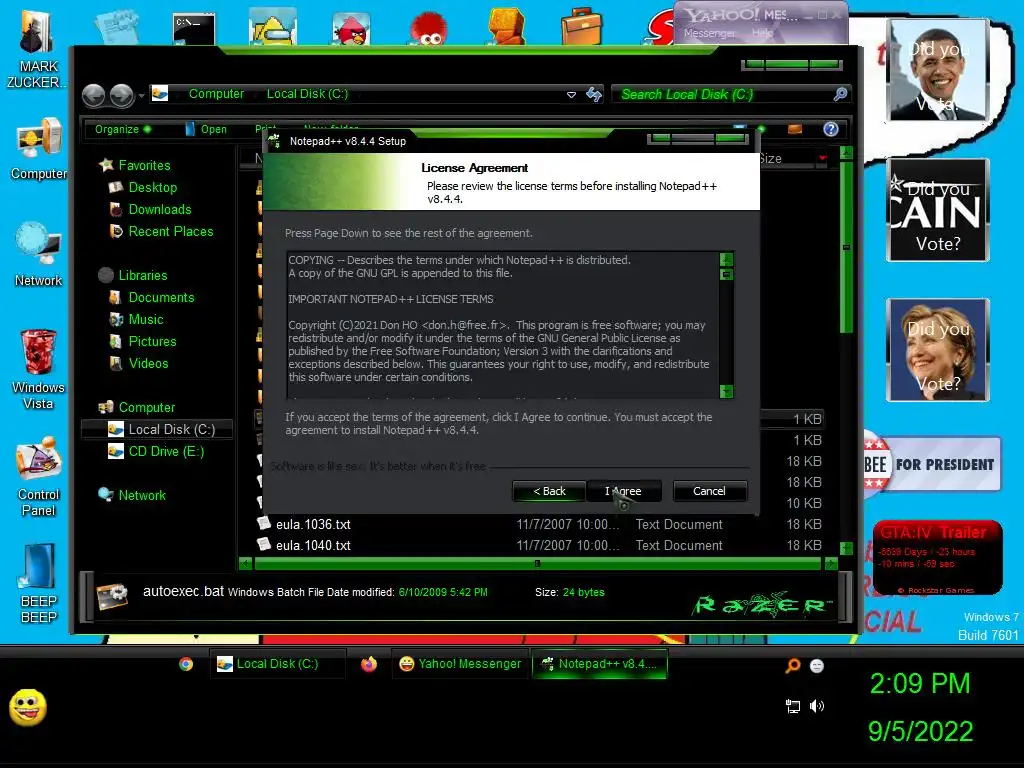Refresh the Local Disk (C:) folder

[594, 95]
